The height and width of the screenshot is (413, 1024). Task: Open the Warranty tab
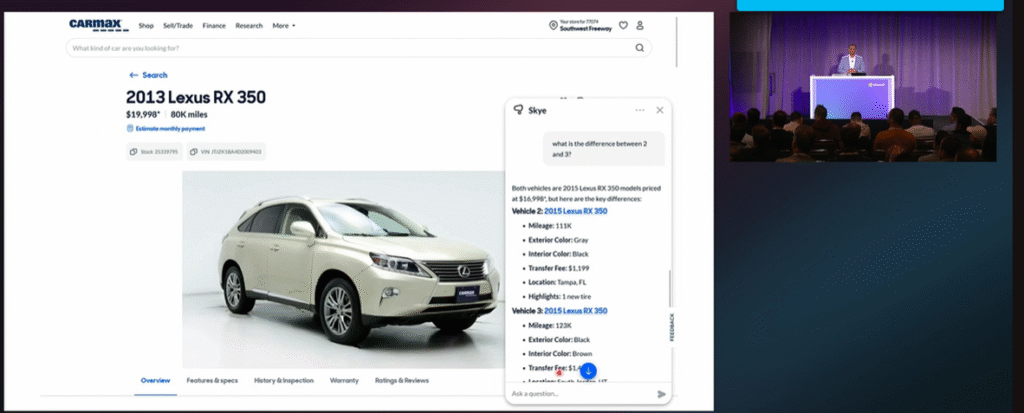(344, 380)
